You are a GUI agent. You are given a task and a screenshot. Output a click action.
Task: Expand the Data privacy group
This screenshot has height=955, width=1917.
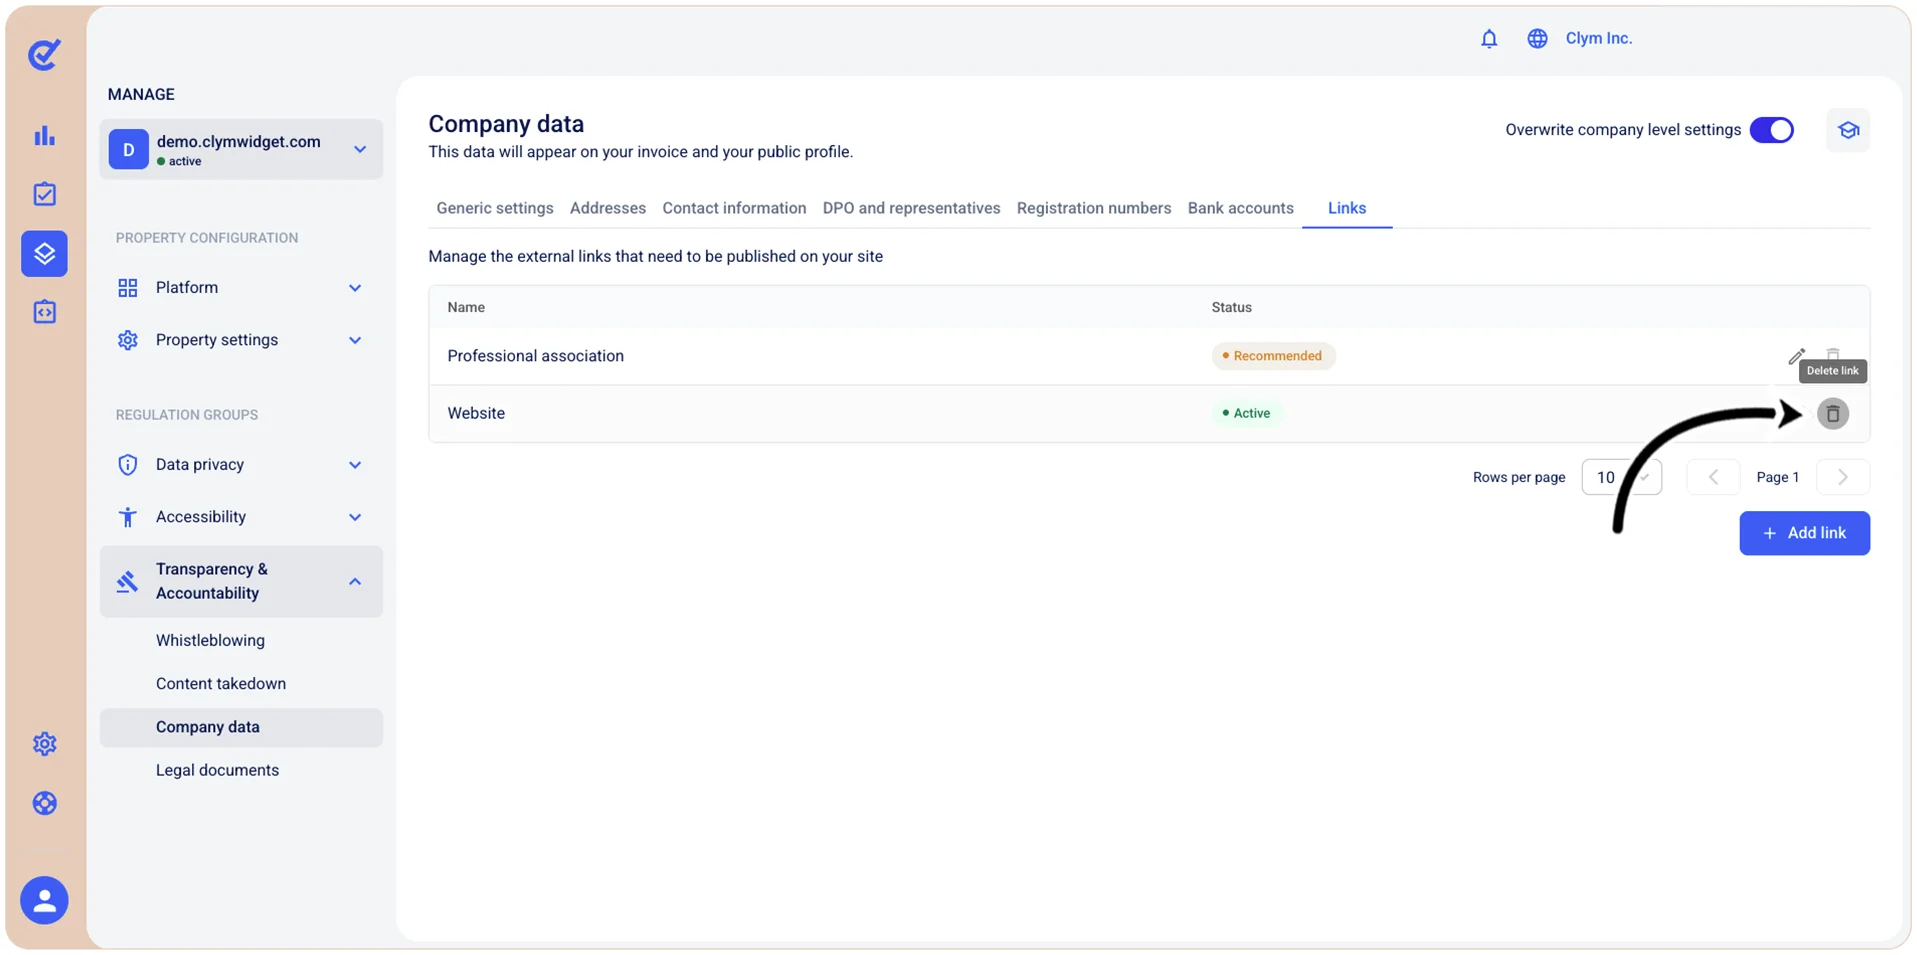(241, 465)
